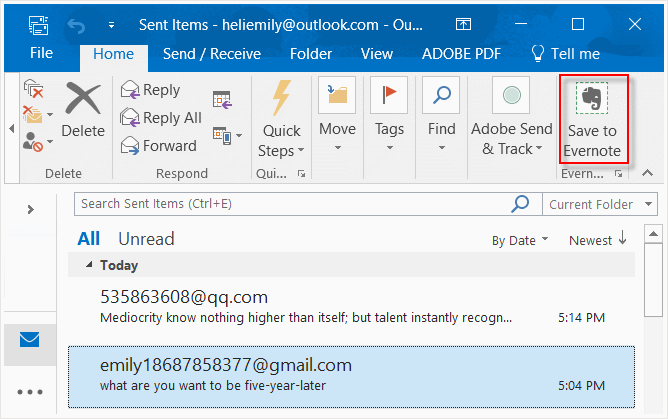The height and width of the screenshot is (419, 668).
Task: Click Reply All button
Action: click(161, 118)
